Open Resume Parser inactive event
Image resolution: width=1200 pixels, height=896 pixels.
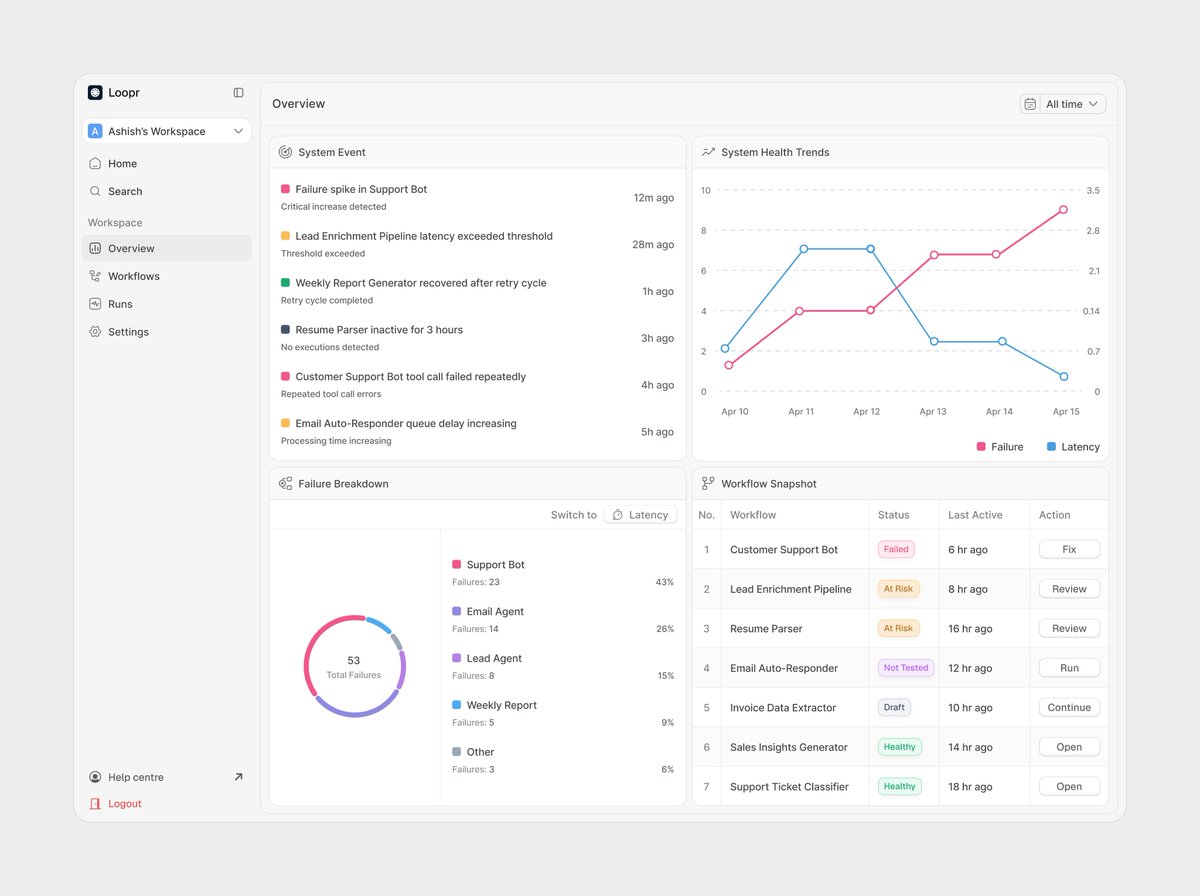pyautogui.click(x=477, y=338)
